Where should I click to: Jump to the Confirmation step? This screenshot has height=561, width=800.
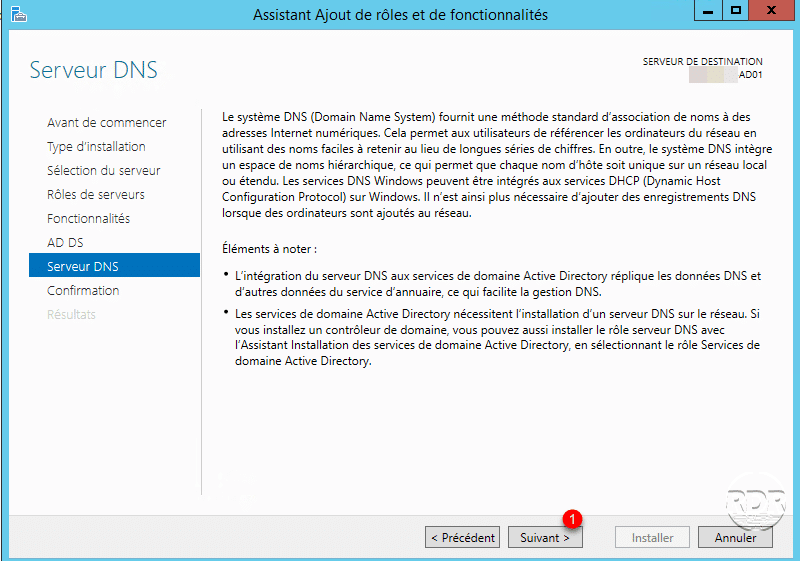tap(83, 291)
